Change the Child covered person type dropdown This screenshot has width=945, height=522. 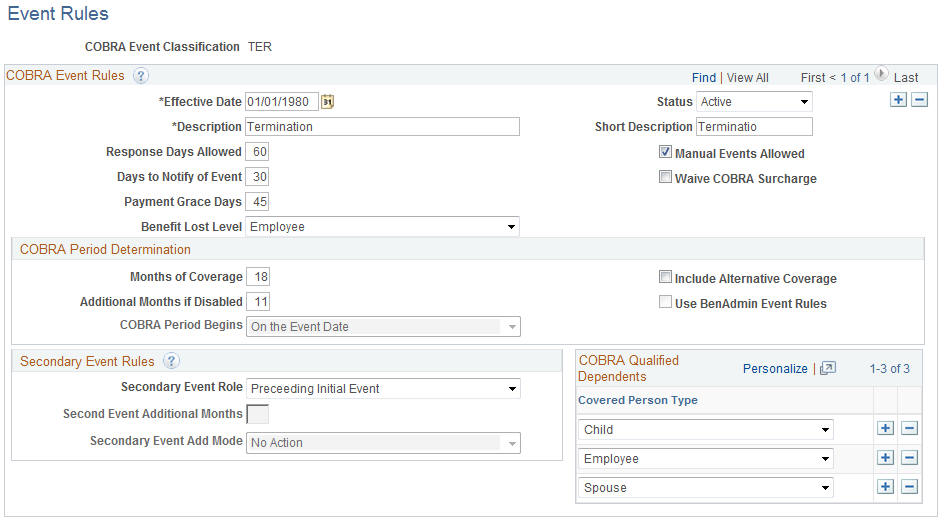(706, 430)
